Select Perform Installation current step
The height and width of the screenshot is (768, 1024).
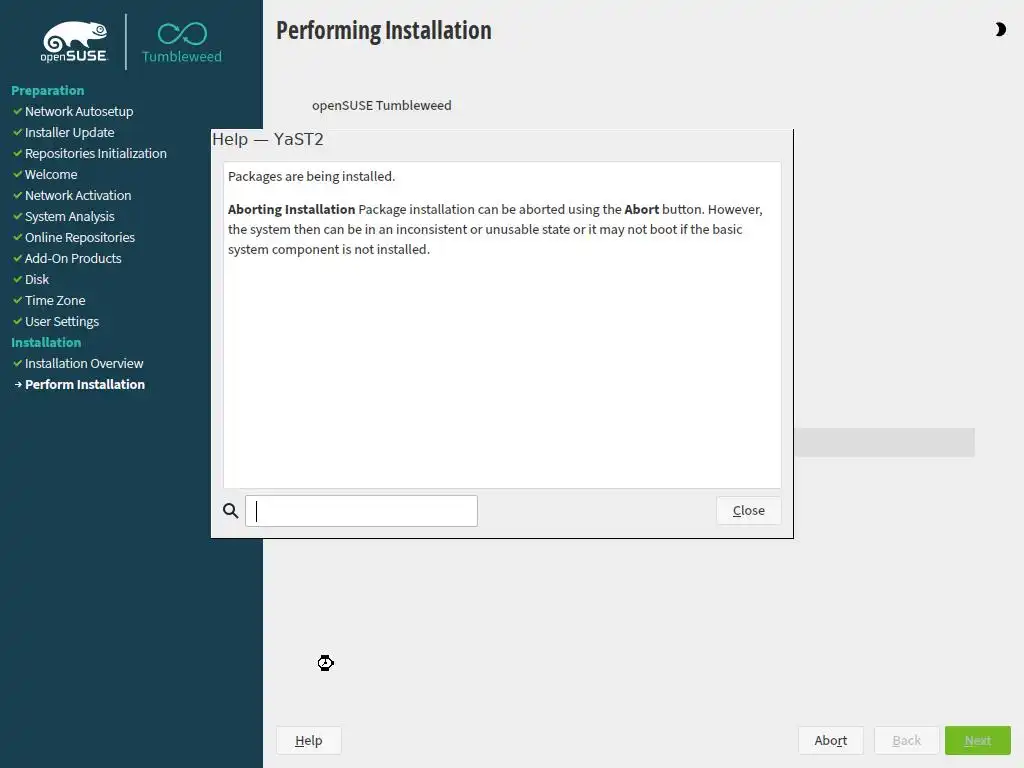[85, 385]
